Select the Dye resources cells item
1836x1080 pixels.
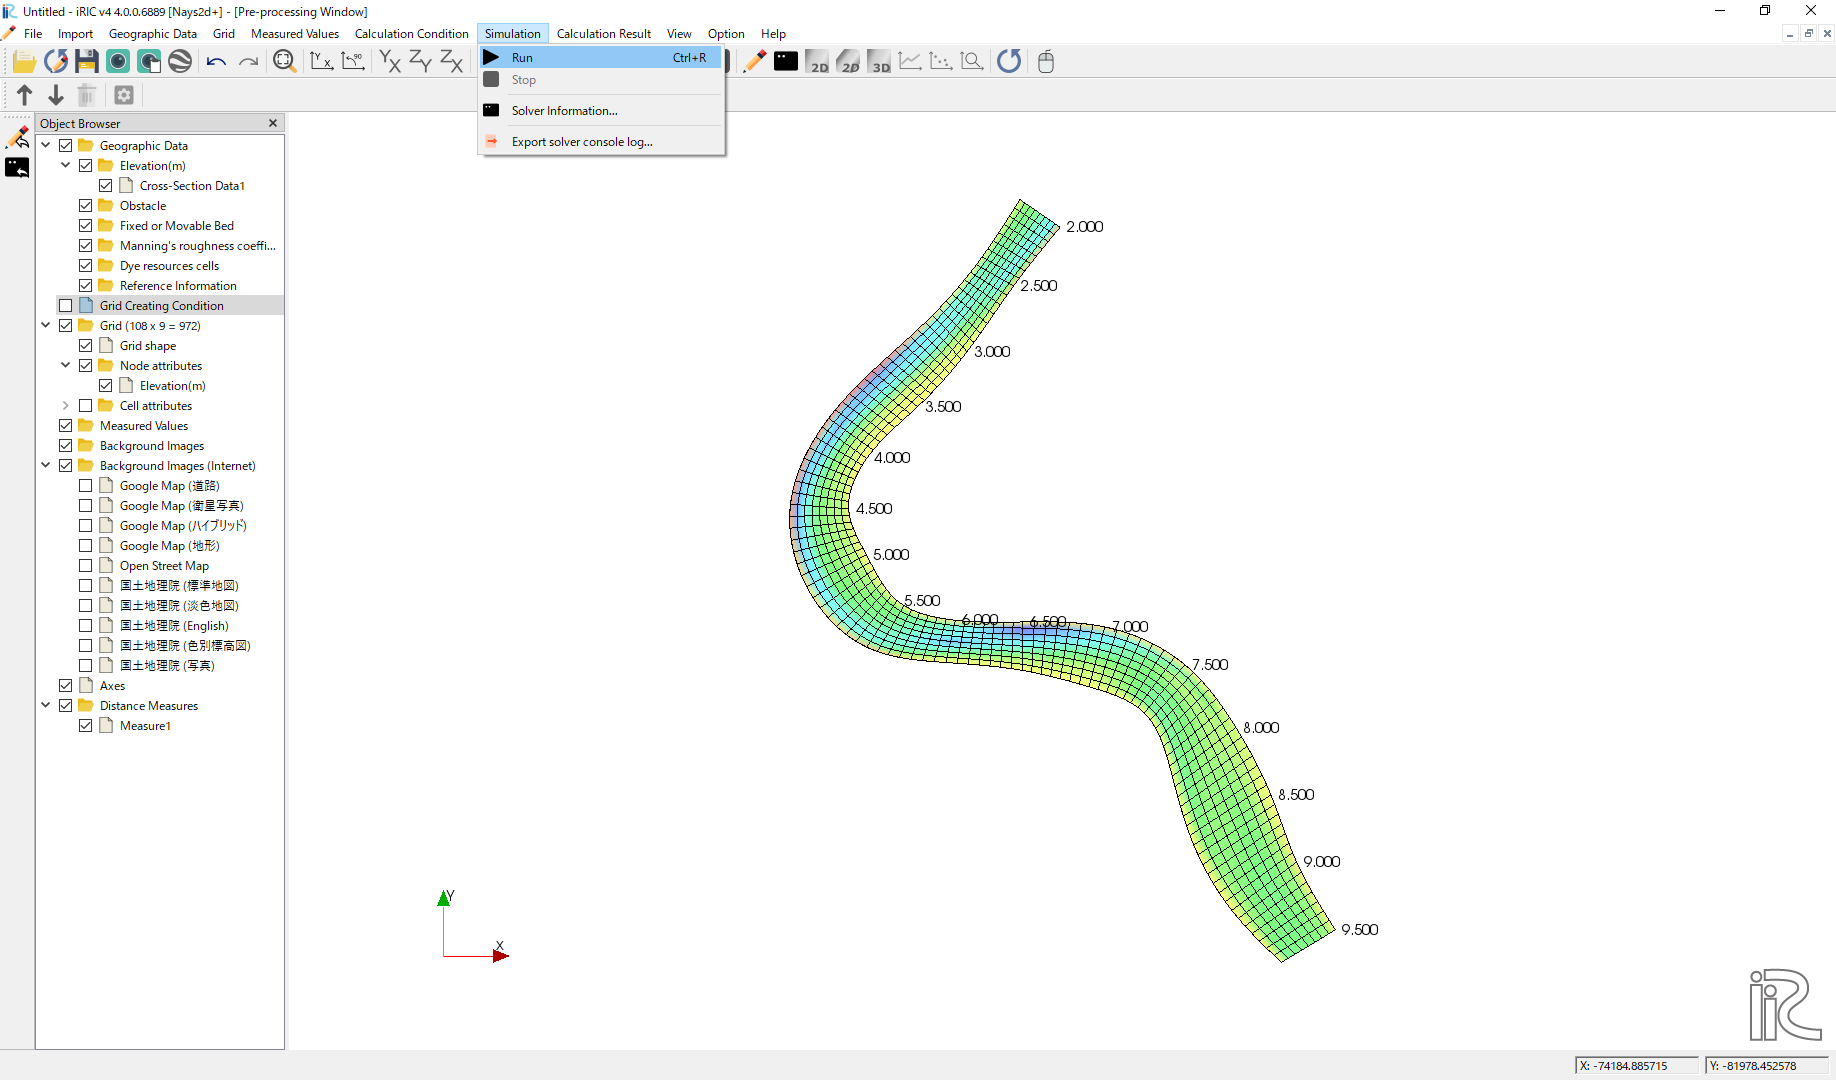[x=169, y=266]
